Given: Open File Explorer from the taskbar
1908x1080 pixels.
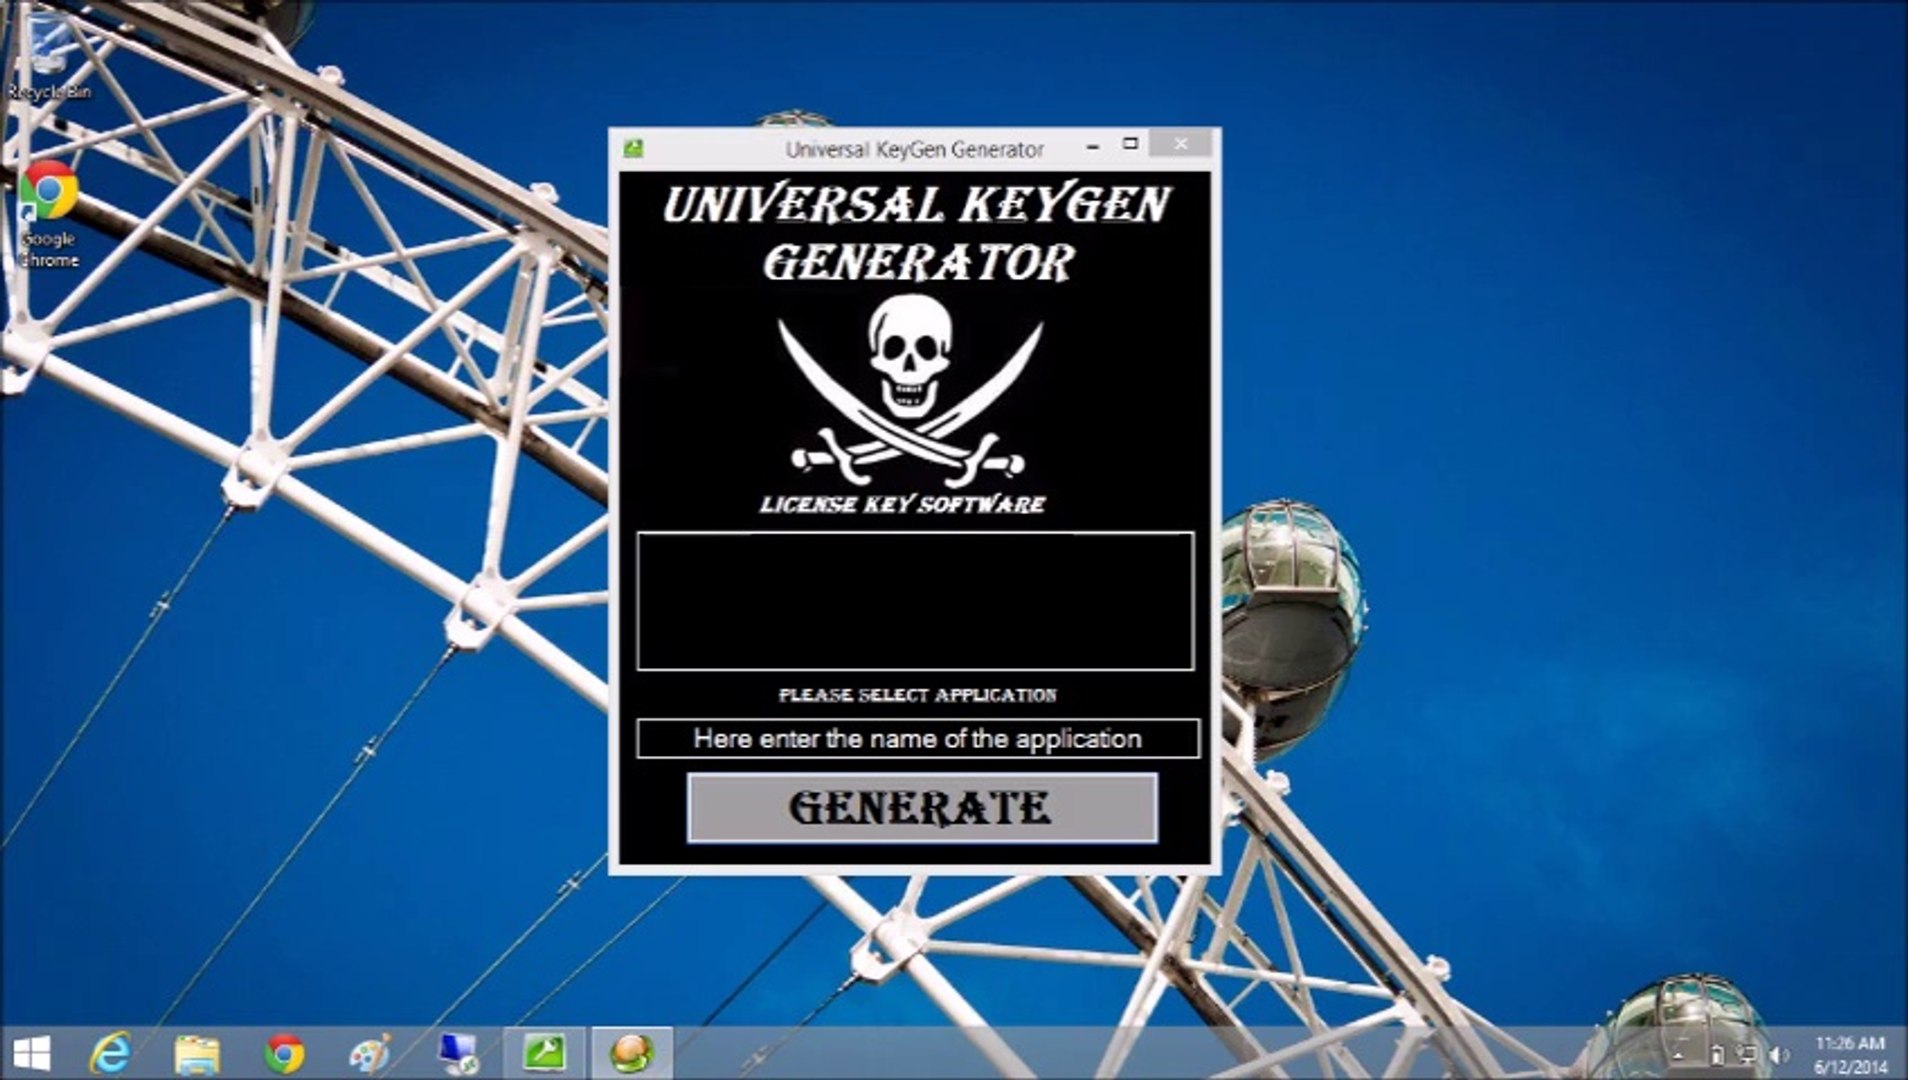Looking at the screenshot, I should coord(197,1054).
